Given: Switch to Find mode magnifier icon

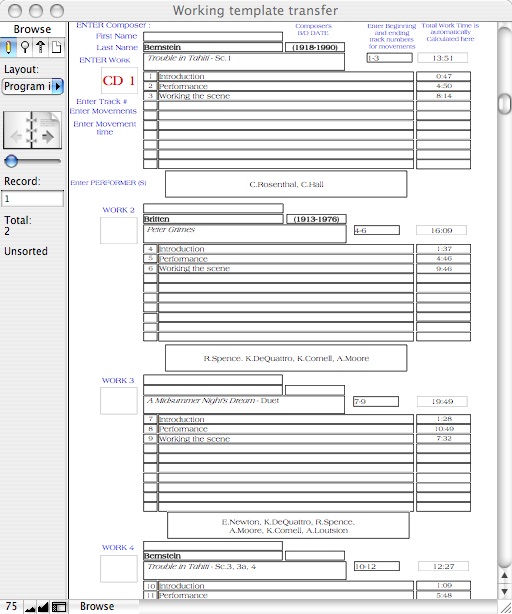Looking at the screenshot, I should pyautogui.click(x=25, y=47).
